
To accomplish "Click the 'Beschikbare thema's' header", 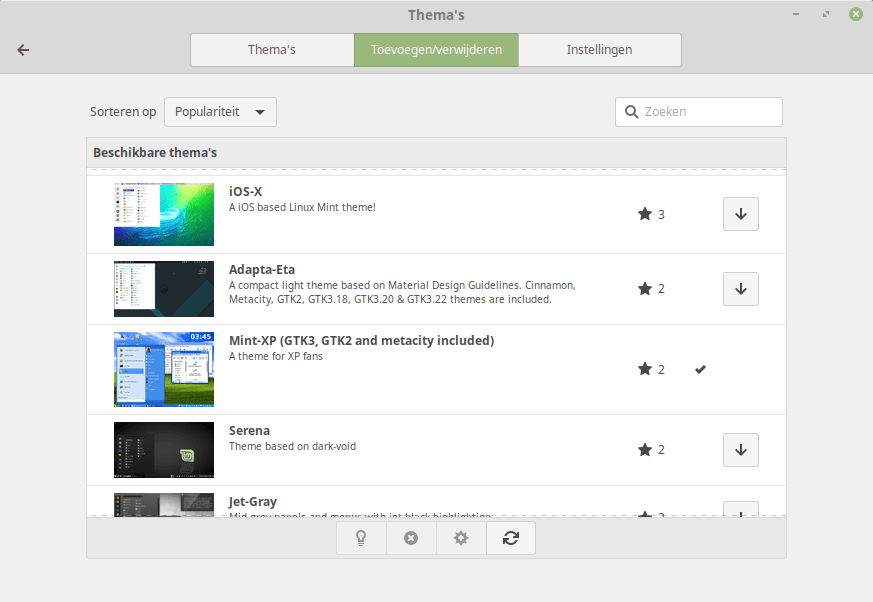I will click(155, 153).
